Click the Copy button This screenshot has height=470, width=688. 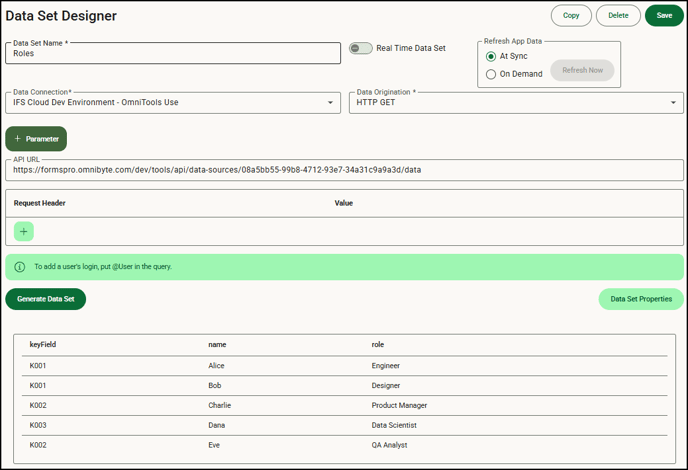point(571,15)
